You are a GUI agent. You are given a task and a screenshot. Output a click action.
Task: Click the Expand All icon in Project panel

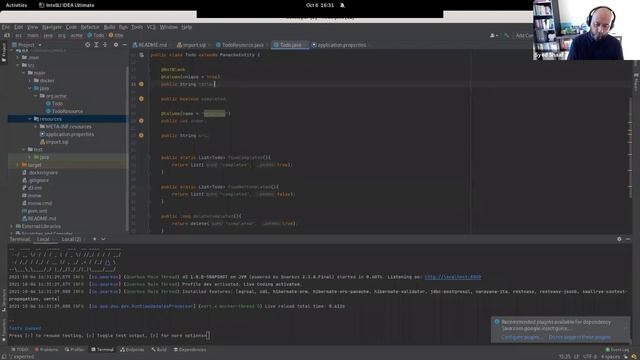click(x=96, y=45)
